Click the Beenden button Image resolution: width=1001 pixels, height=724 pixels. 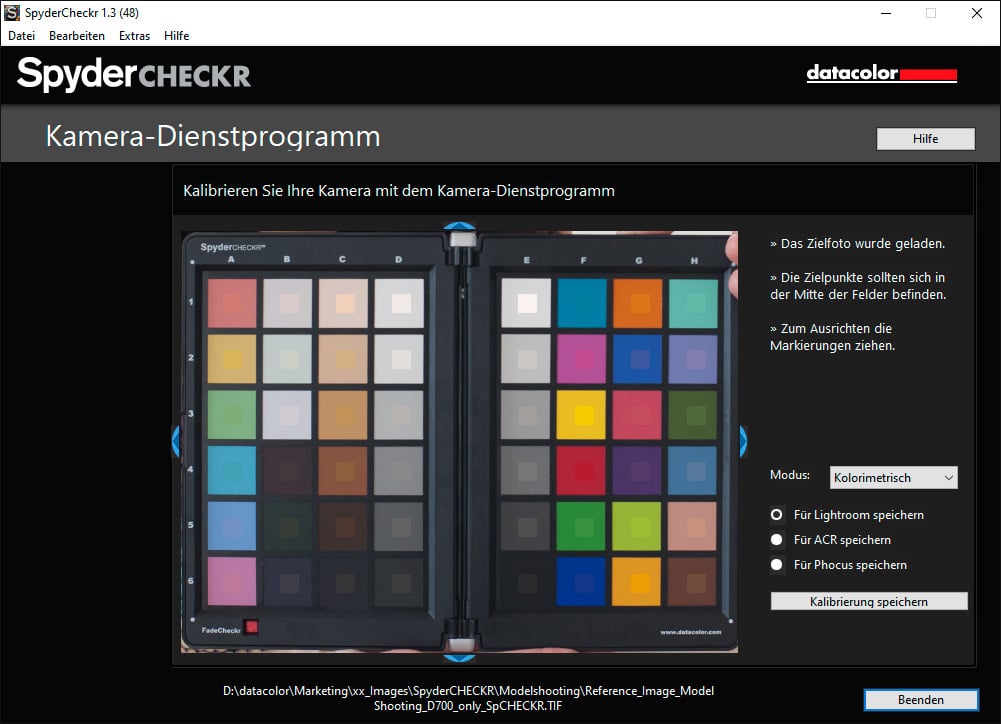tap(921, 700)
